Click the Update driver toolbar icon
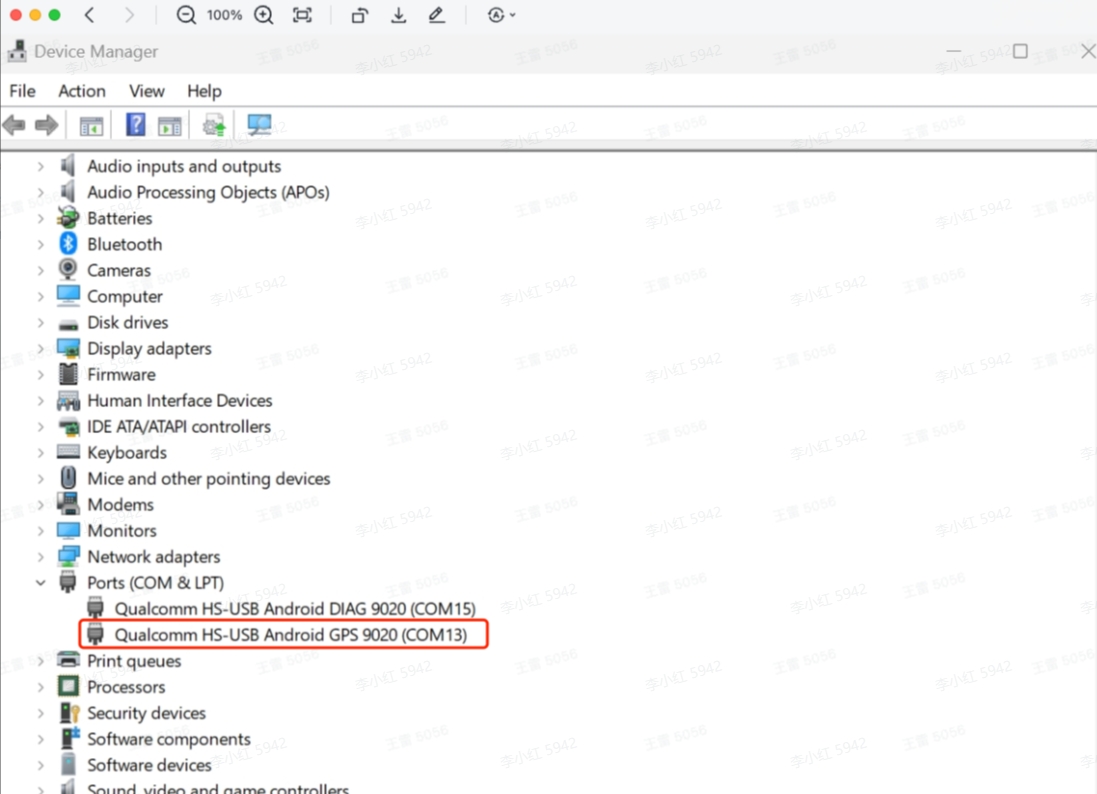1097x794 pixels. coord(213,124)
